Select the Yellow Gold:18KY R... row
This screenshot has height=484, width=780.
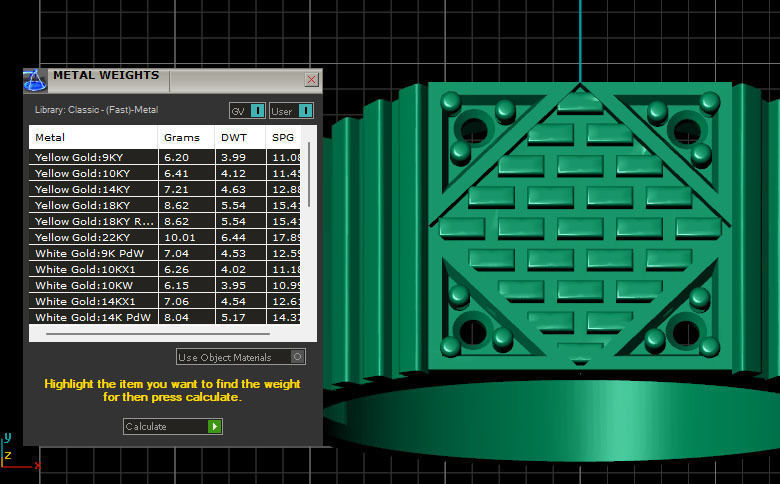165,221
